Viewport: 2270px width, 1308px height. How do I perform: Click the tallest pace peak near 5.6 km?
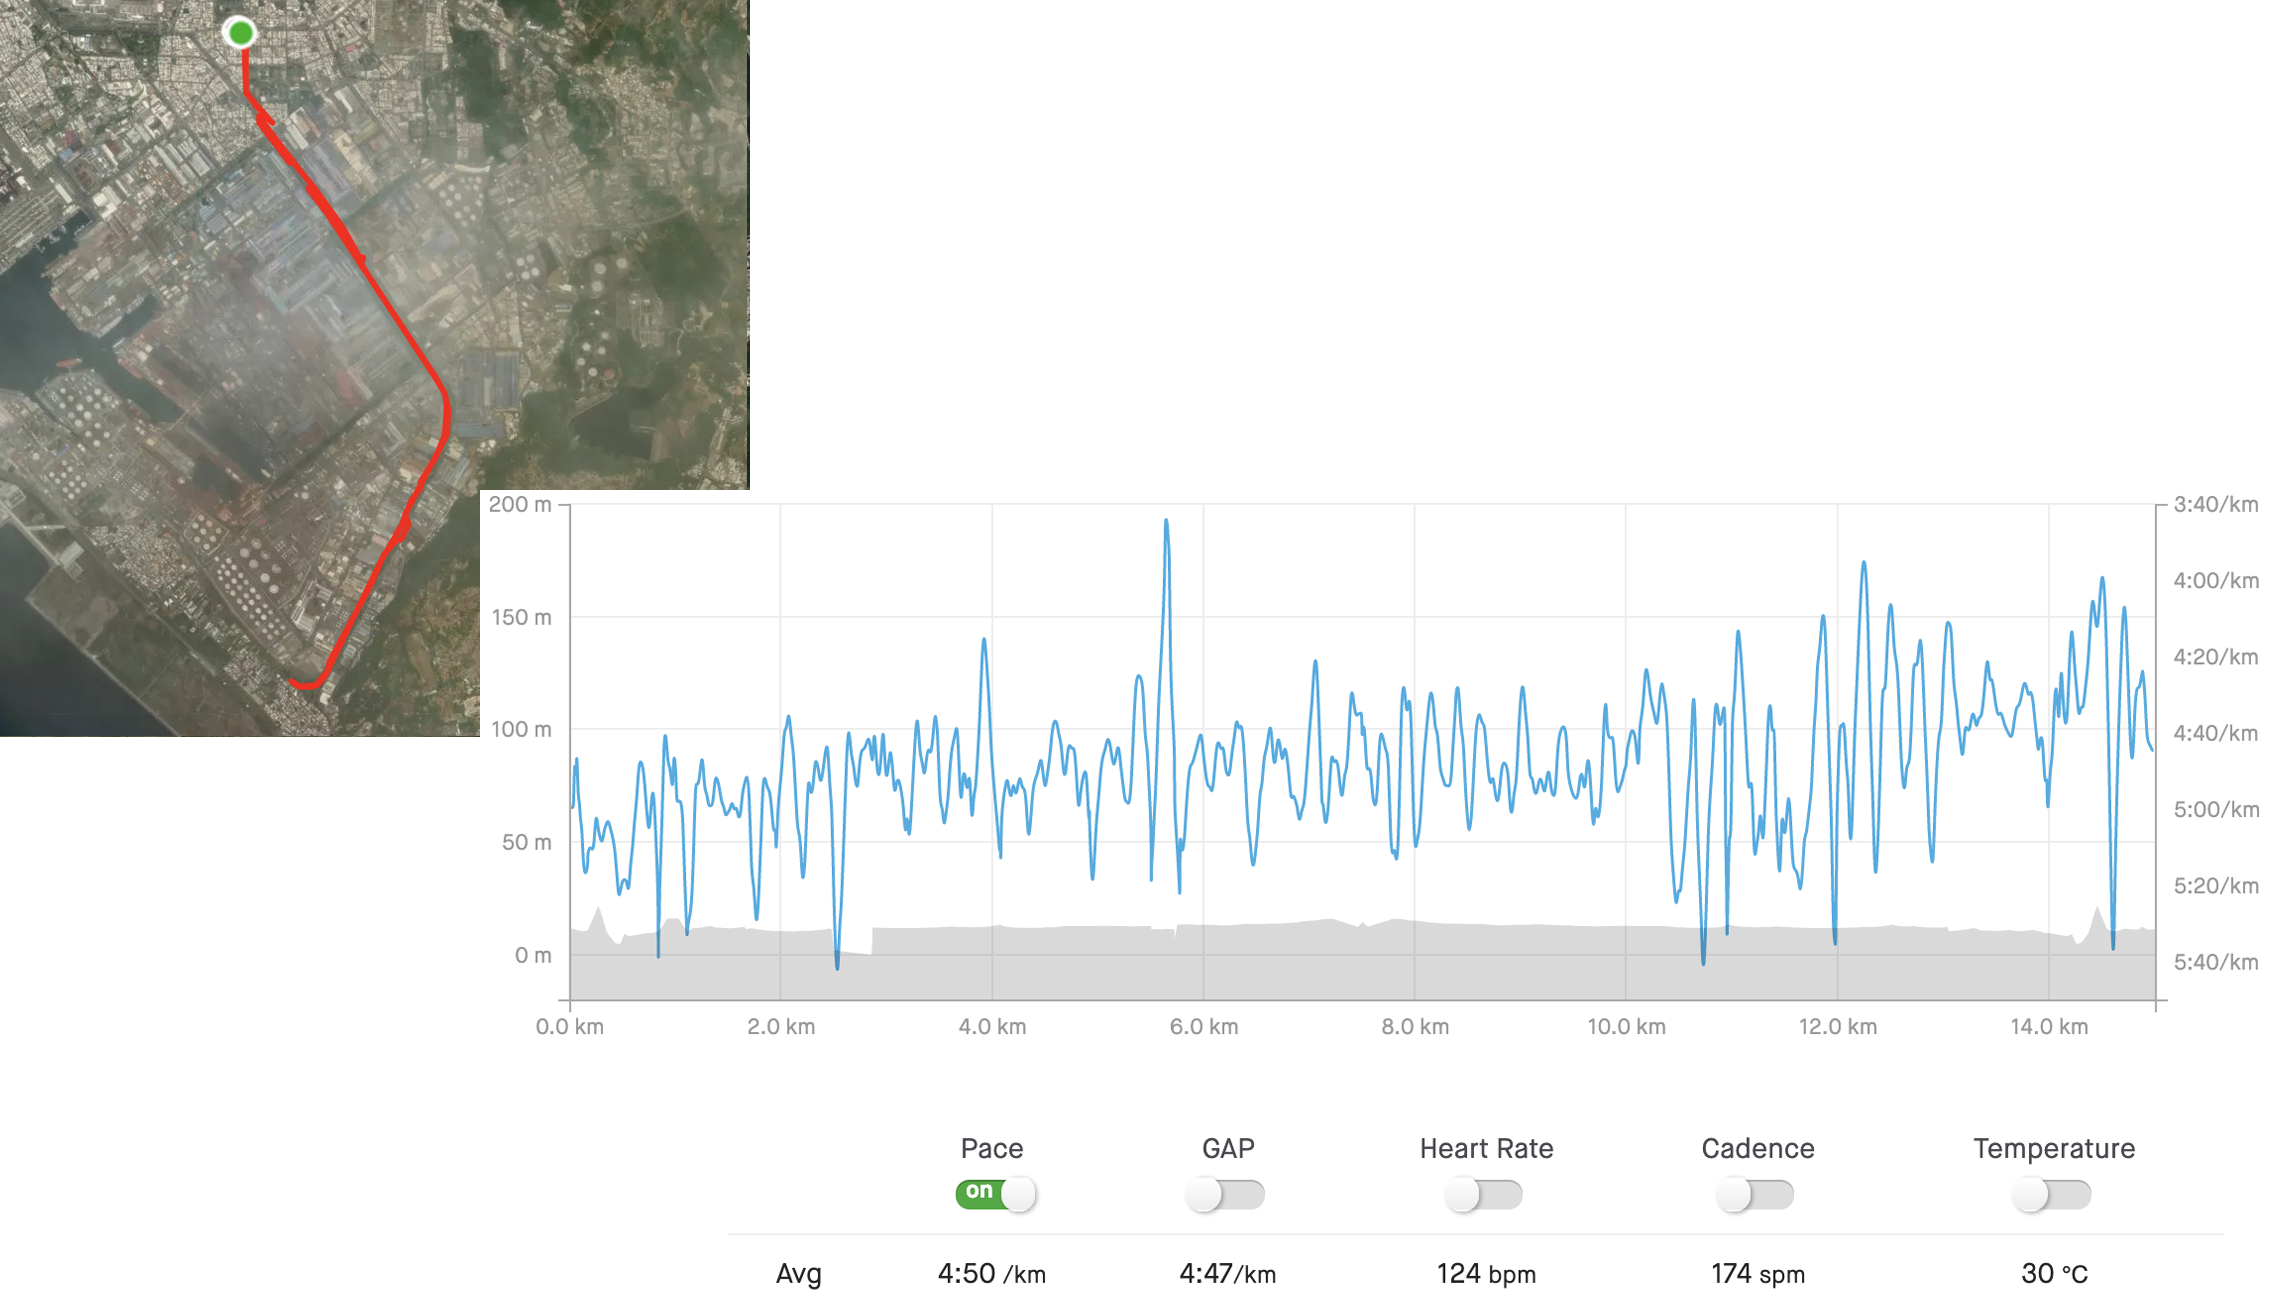click(1166, 523)
